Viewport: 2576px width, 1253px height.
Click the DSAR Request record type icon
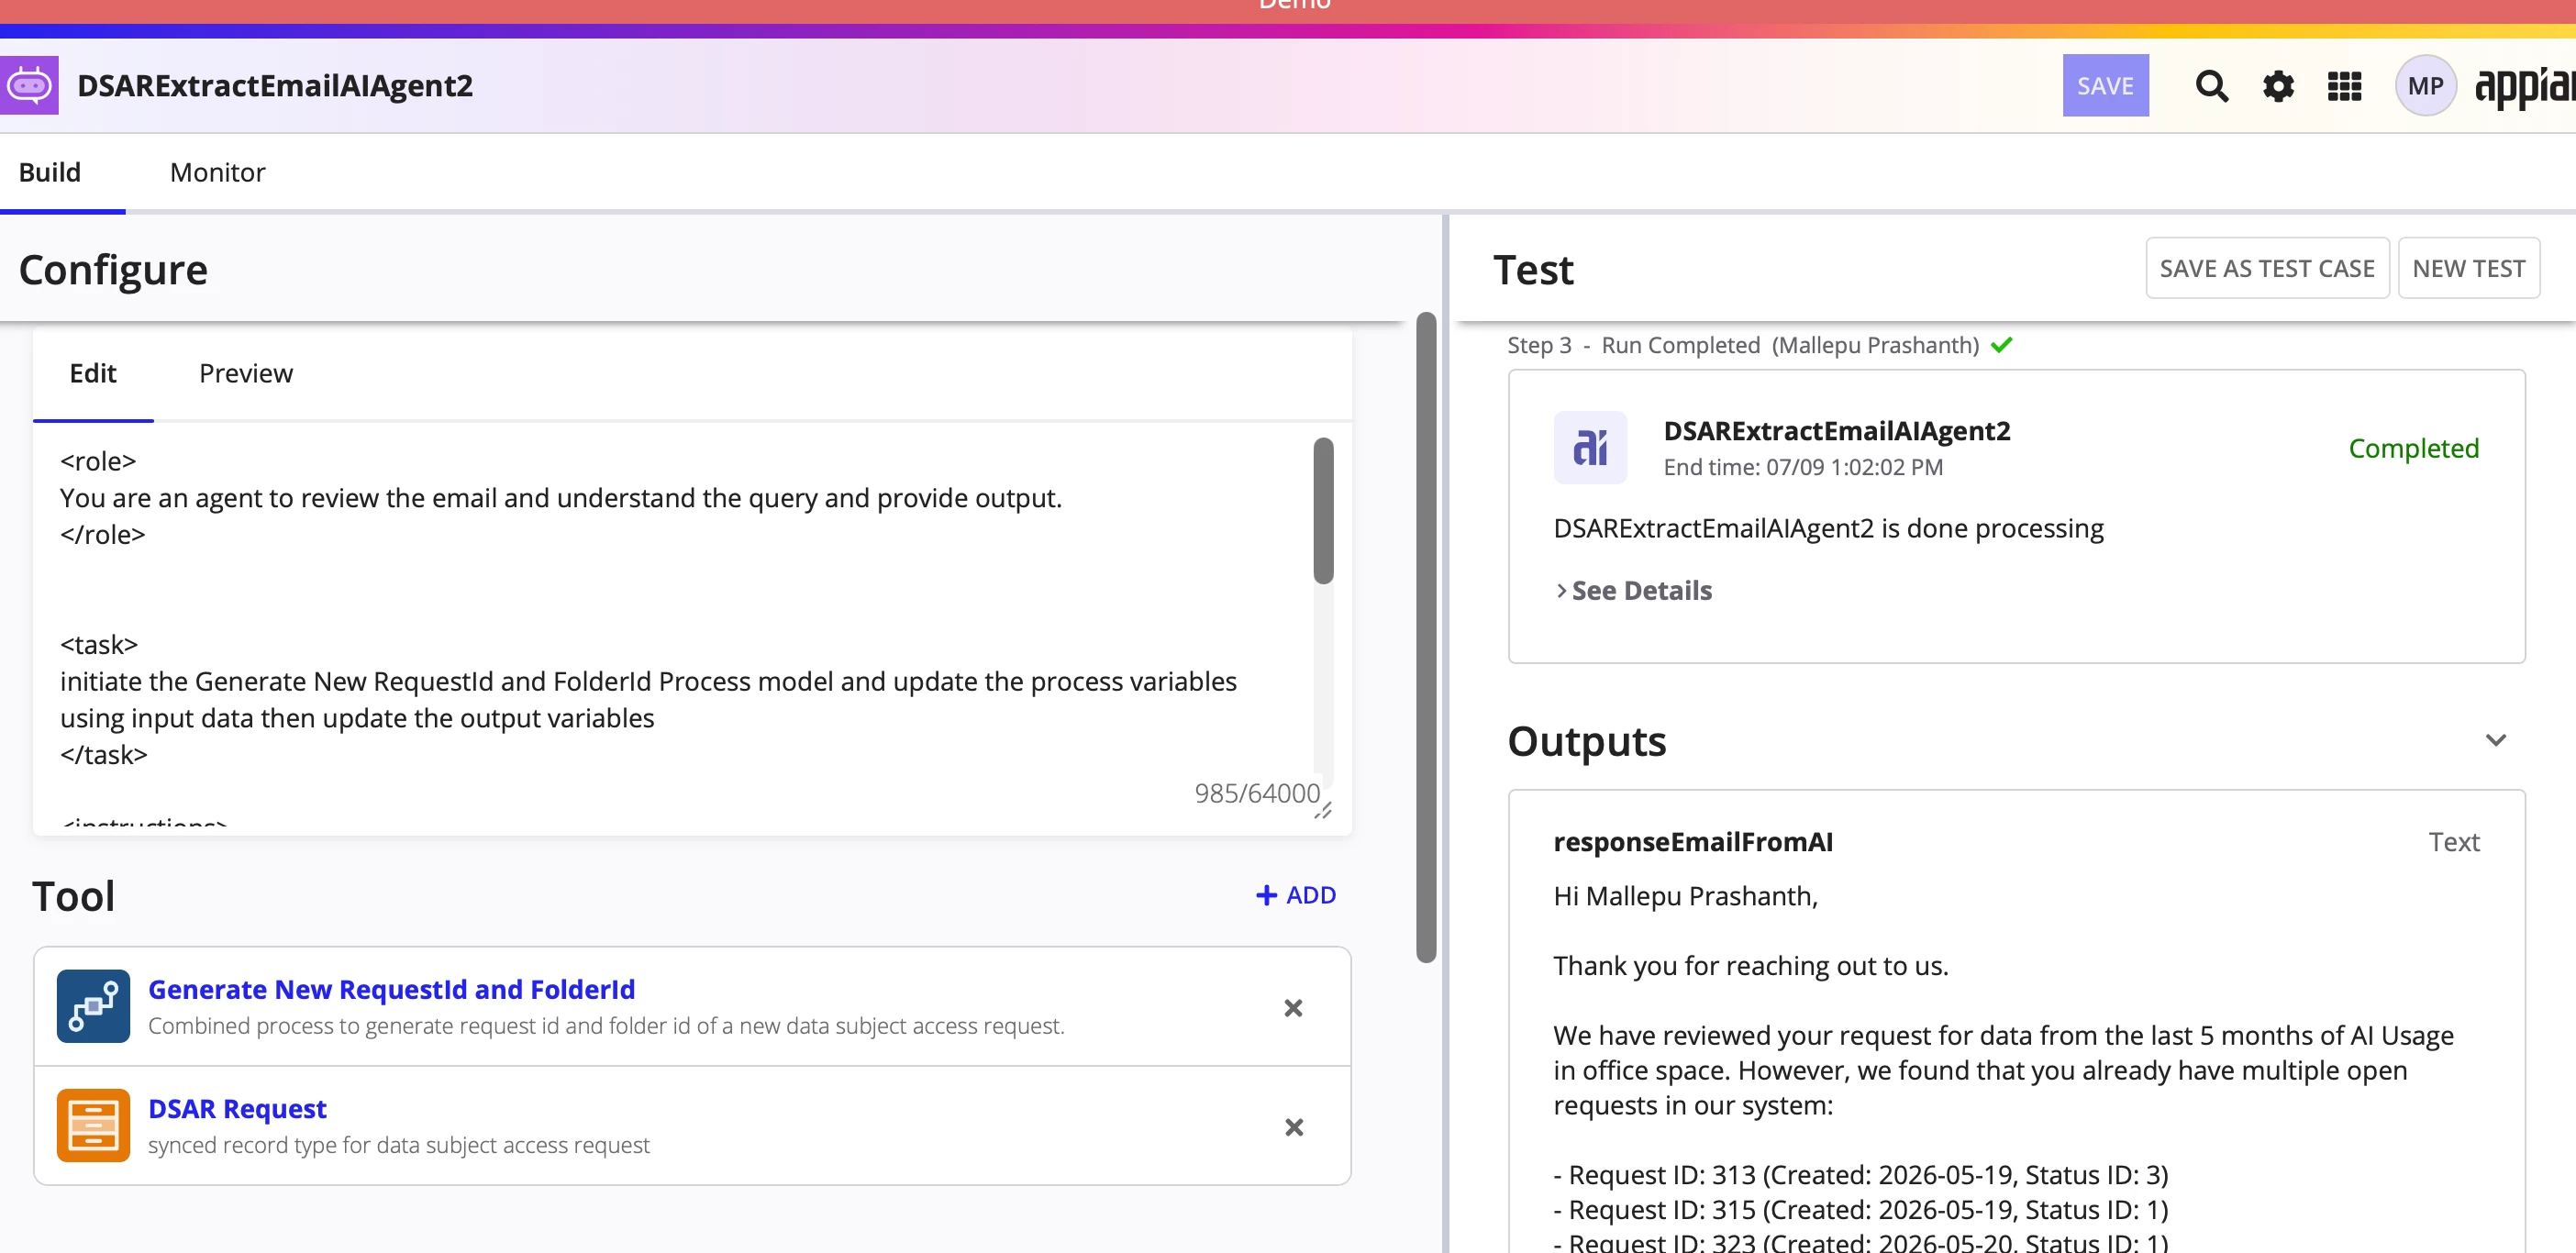(93, 1125)
